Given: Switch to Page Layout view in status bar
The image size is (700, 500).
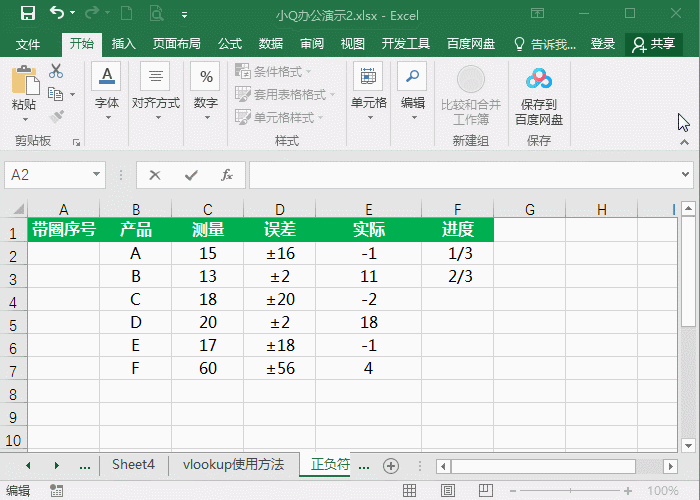Looking at the screenshot, I should 448,491.
